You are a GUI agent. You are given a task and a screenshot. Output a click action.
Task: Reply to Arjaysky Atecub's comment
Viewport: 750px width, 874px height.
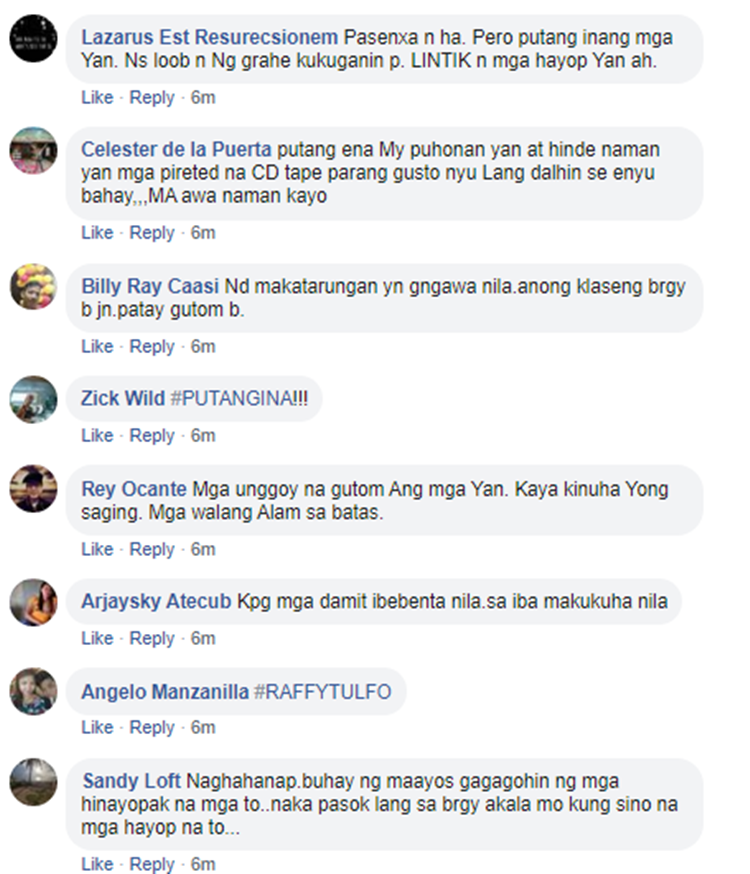152,638
